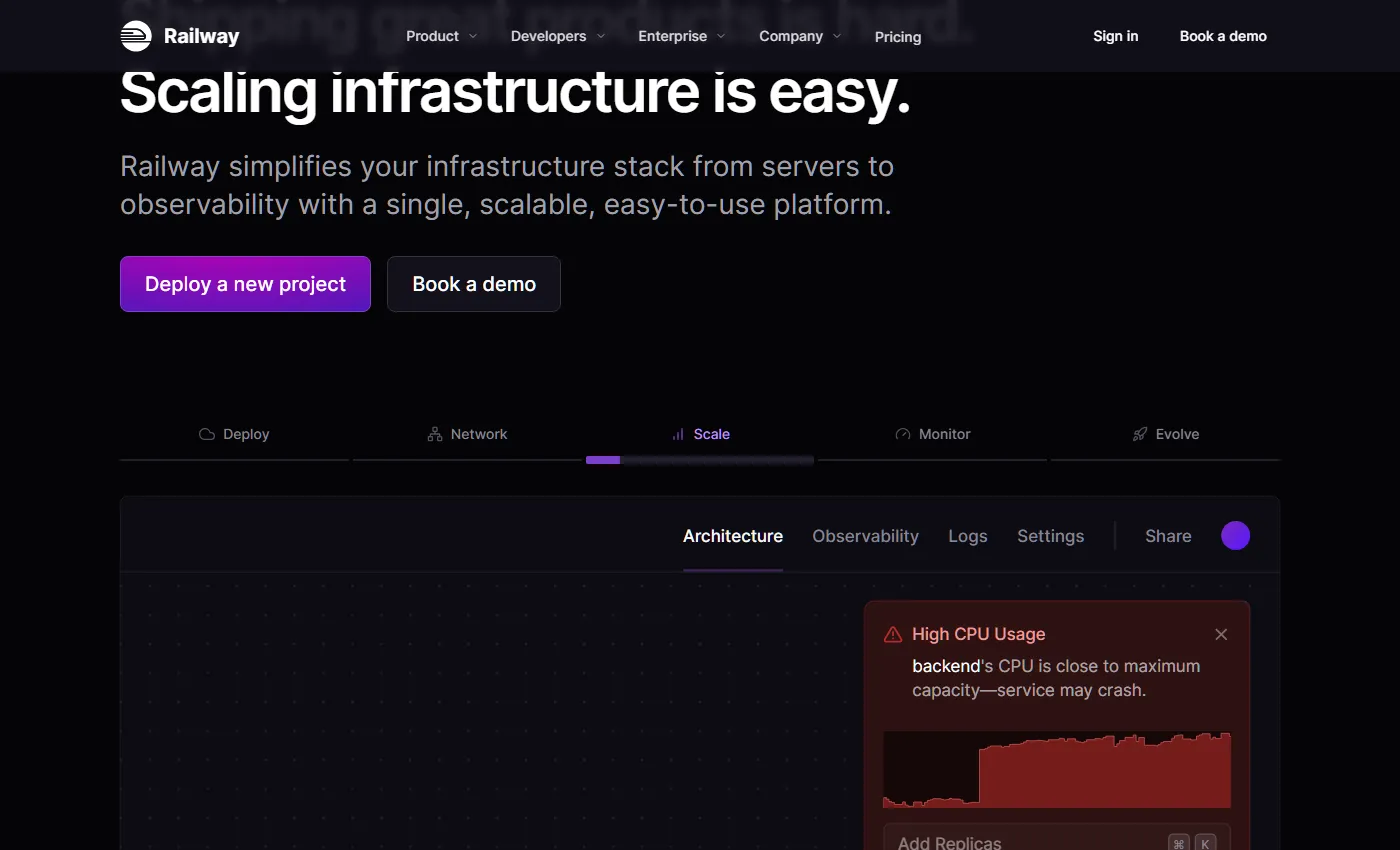Open the Logs tab
This screenshot has height=850, width=1400.
point(967,536)
